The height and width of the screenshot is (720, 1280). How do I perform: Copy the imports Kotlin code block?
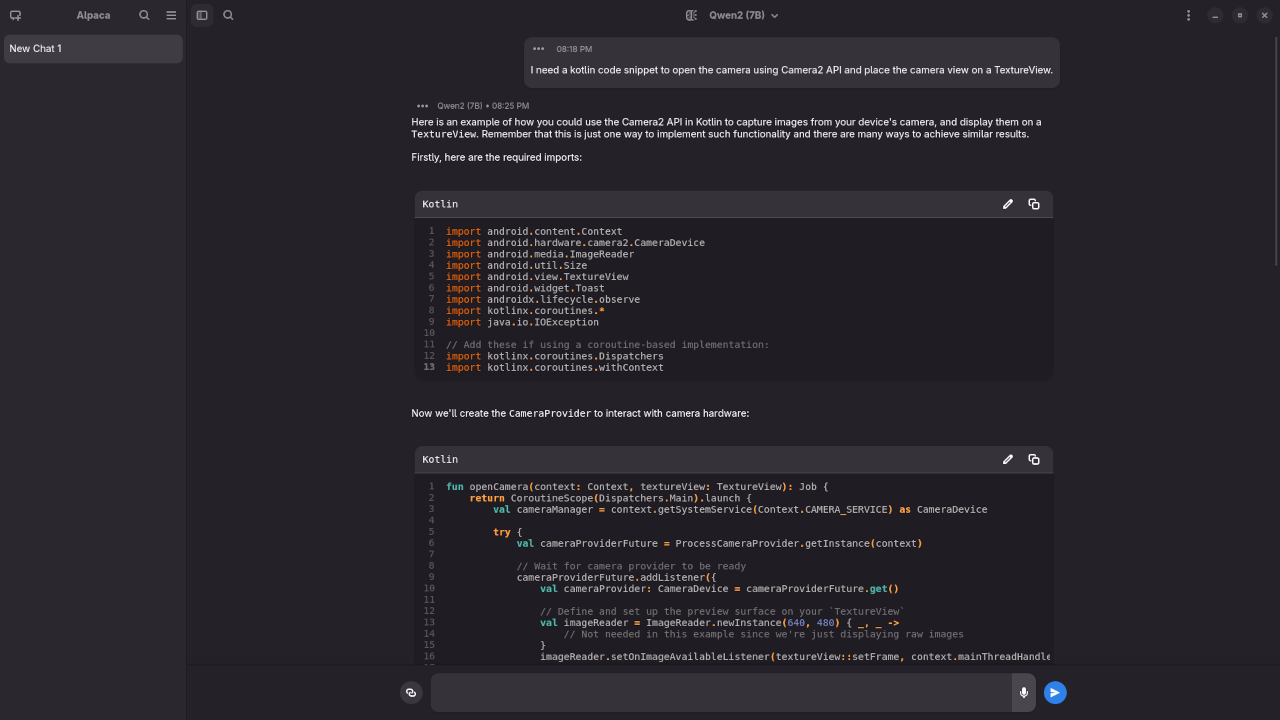[x=1034, y=204]
